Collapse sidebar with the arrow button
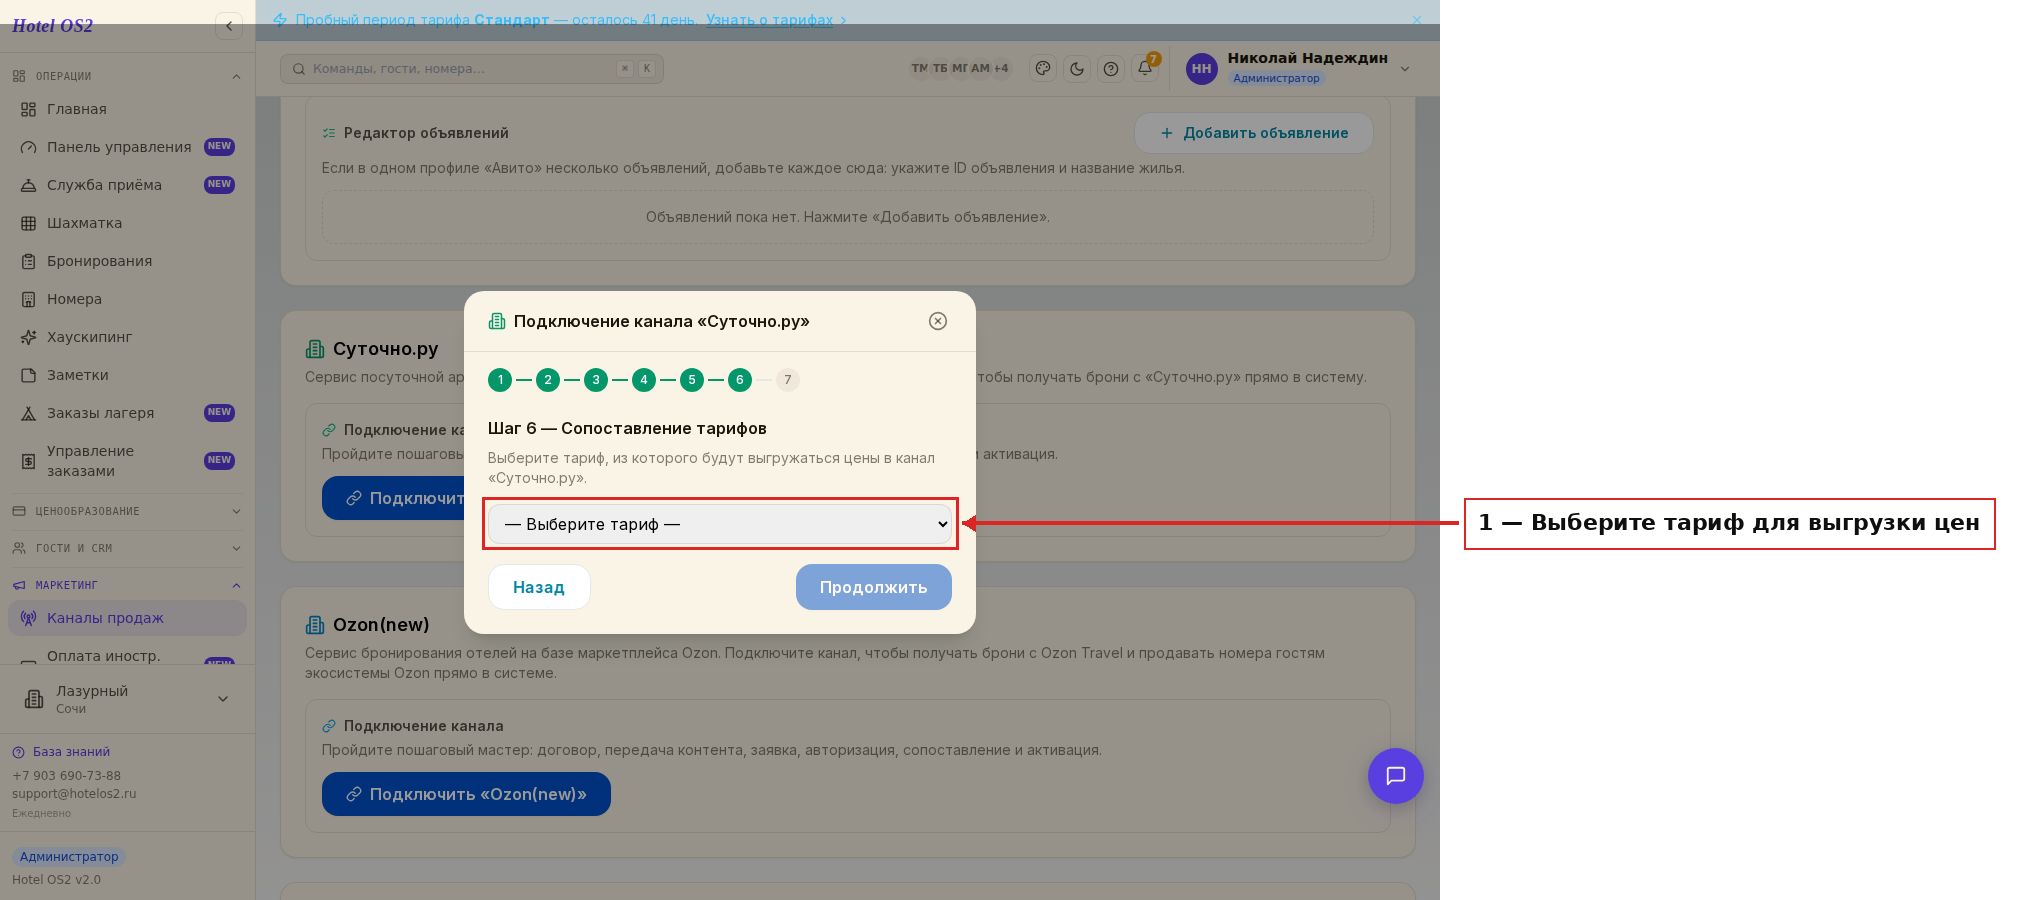The height and width of the screenshot is (900, 2019). click(229, 26)
